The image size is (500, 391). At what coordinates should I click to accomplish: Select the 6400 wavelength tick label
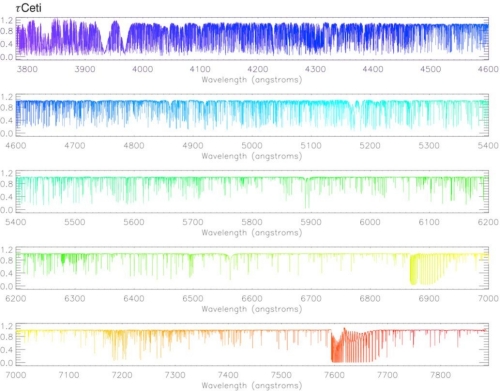click(134, 298)
